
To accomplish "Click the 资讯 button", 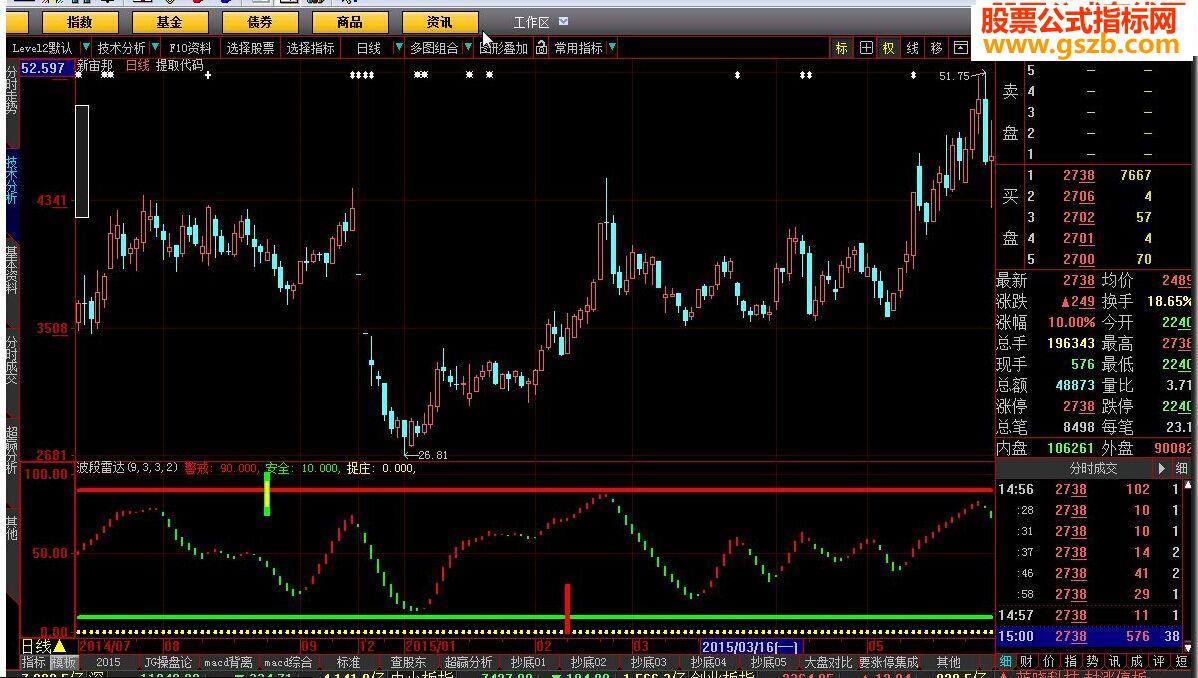I will click(439, 22).
